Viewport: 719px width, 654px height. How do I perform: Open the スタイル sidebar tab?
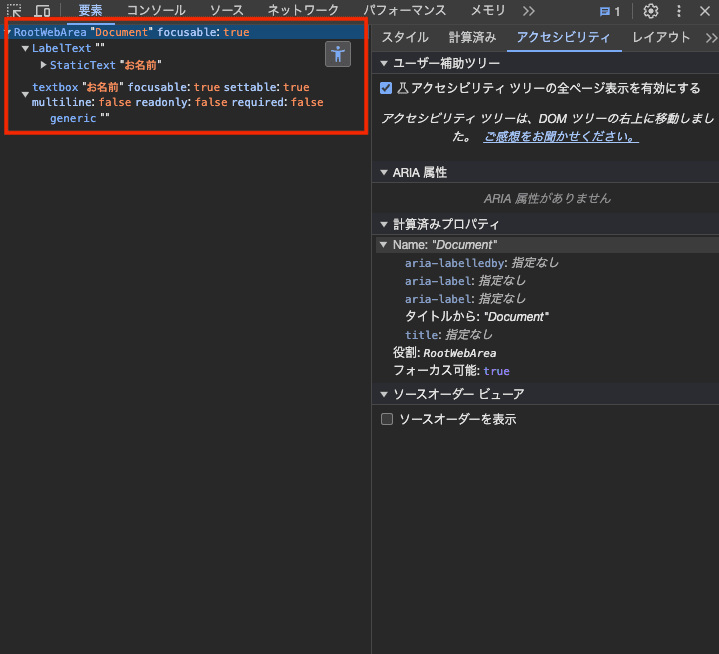tap(405, 38)
